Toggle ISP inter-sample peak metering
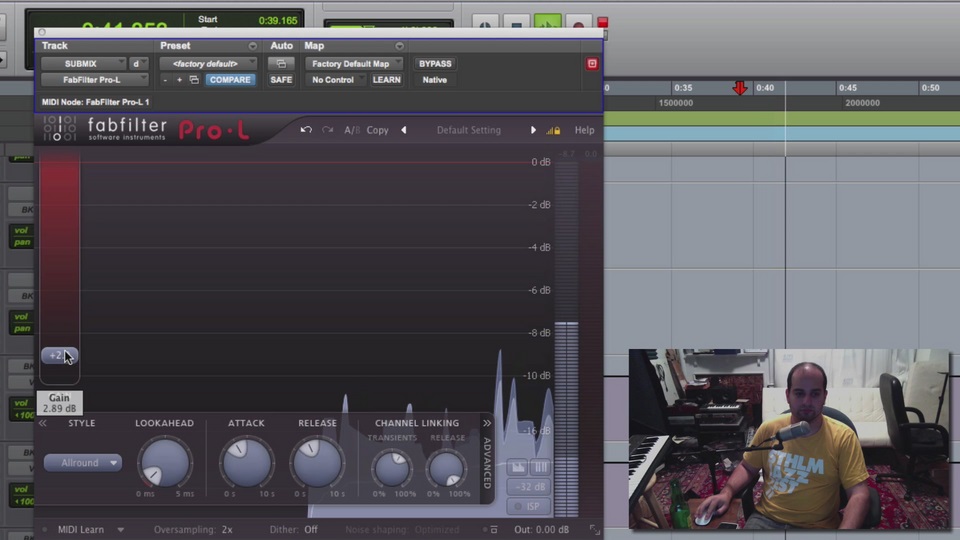This screenshot has height=540, width=960. pyautogui.click(x=530, y=506)
